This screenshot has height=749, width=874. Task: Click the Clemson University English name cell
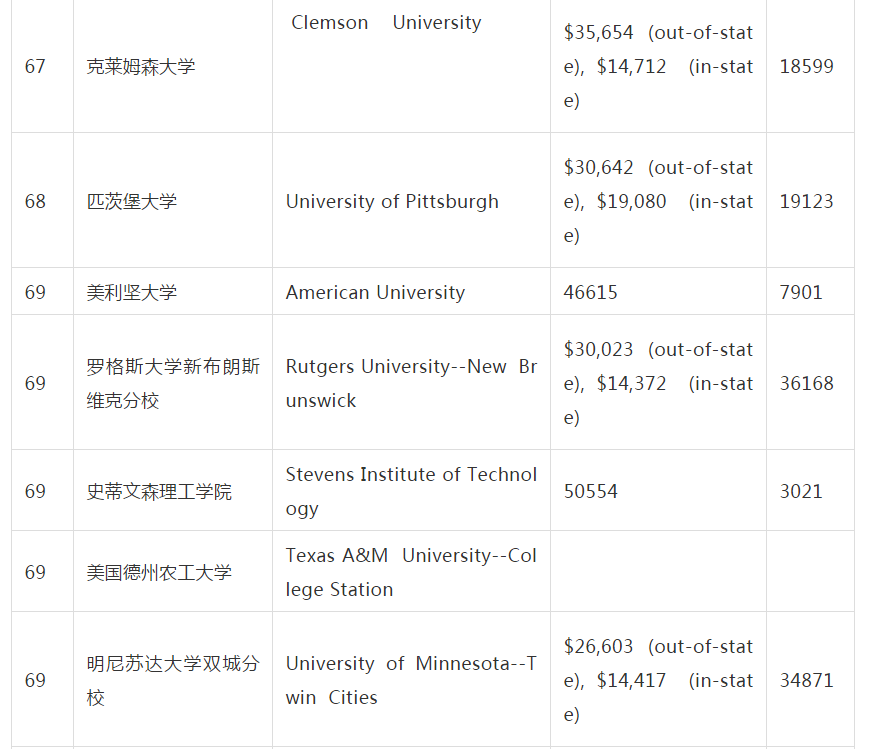pyautogui.click(x=386, y=23)
